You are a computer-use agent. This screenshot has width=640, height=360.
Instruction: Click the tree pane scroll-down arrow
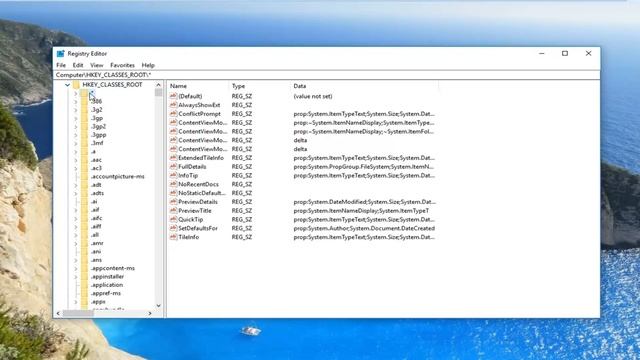tap(158, 305)
